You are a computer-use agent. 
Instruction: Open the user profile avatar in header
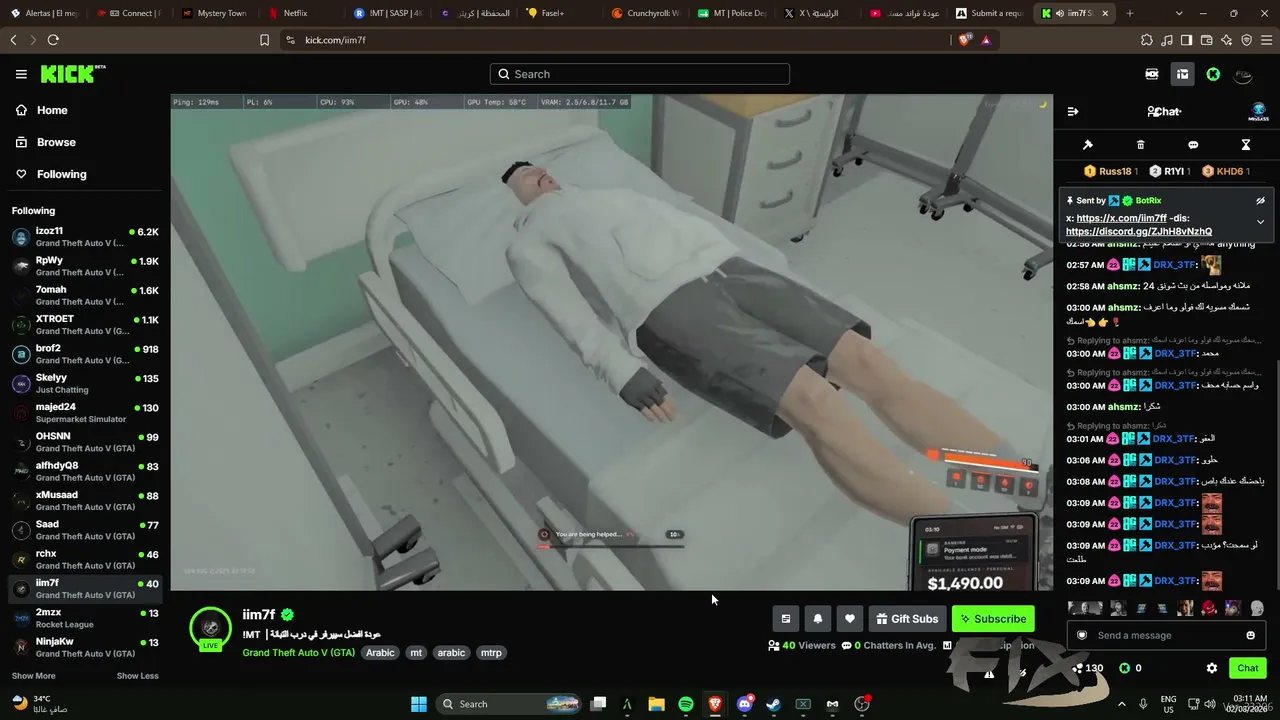(1244, 74)
